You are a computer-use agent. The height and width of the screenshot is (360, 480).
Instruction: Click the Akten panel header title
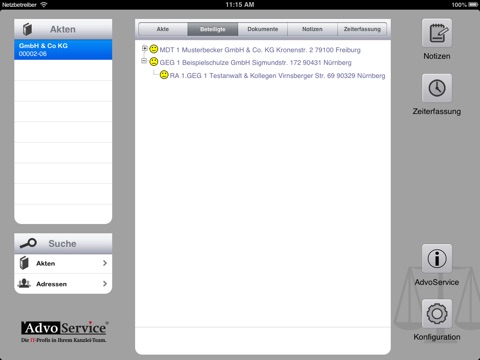click(63, 29)
